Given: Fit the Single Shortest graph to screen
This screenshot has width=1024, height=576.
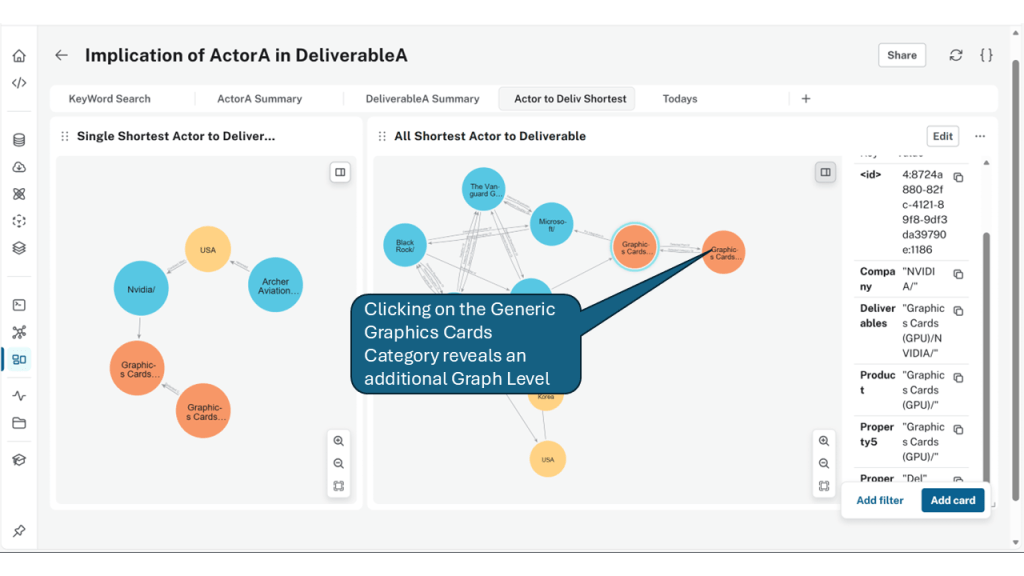Looking at the screenshot, I should 339,487.
